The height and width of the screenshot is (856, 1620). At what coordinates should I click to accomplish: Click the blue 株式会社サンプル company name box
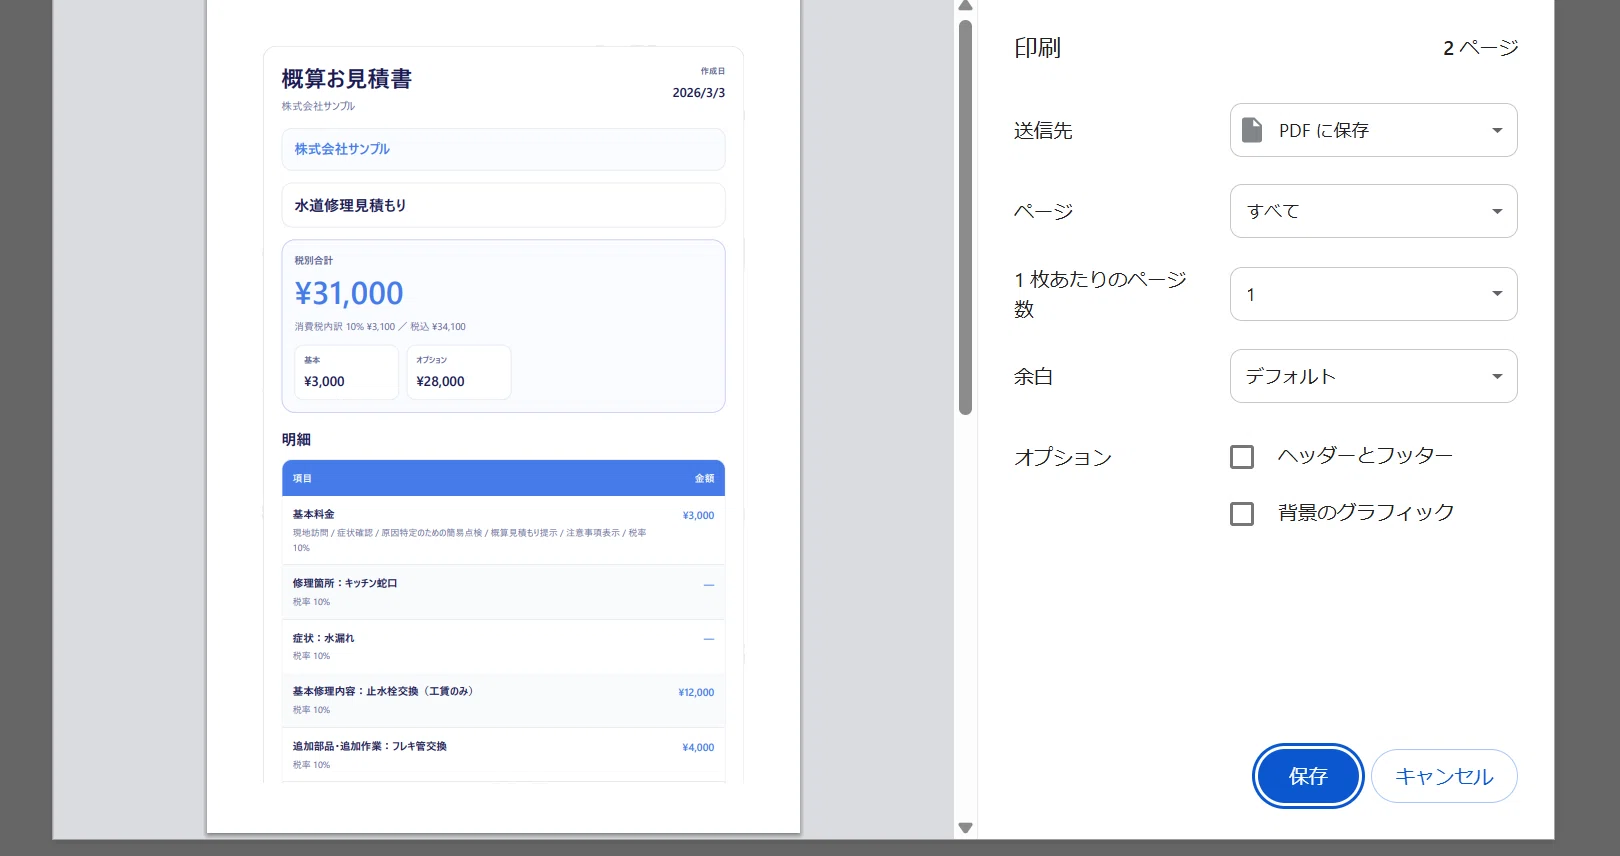click(x=503, y=149)
